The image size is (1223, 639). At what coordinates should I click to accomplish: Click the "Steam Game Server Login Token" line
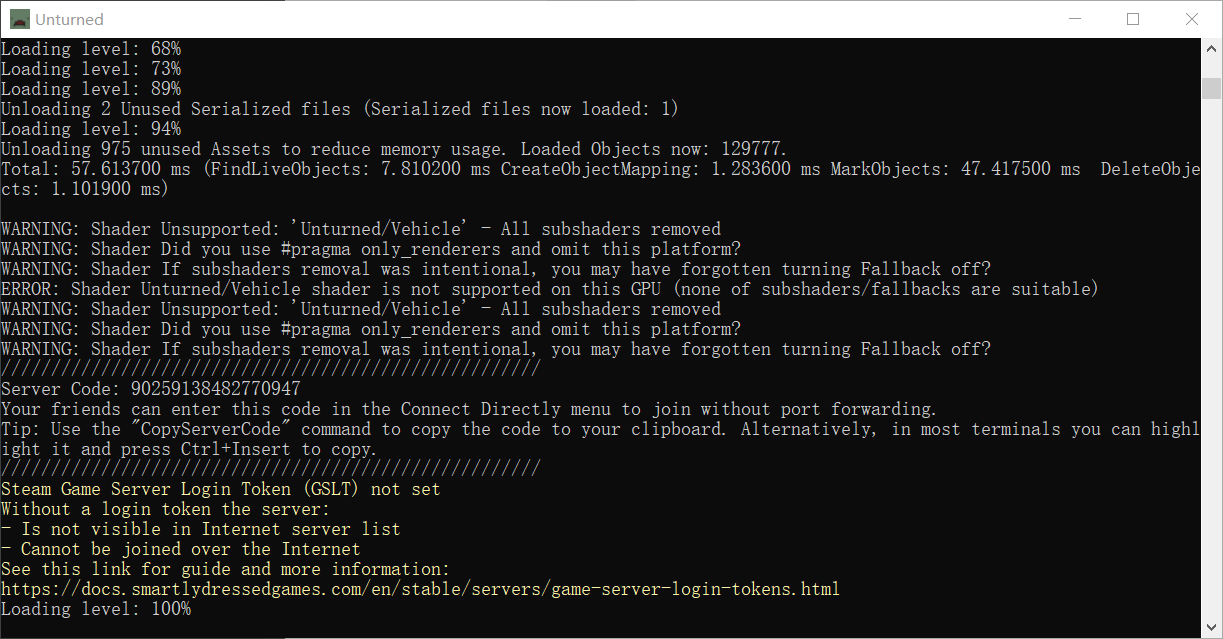point(221,489)
